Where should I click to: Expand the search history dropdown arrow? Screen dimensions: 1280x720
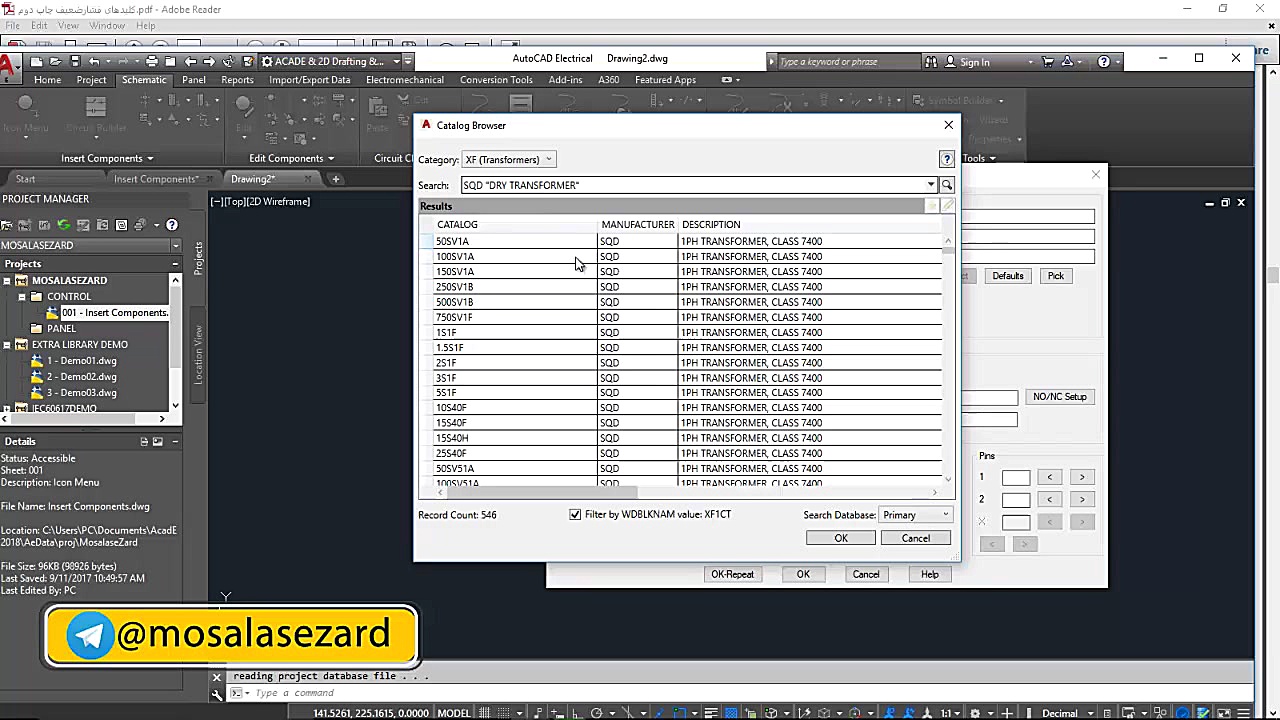tap(931, 185)
